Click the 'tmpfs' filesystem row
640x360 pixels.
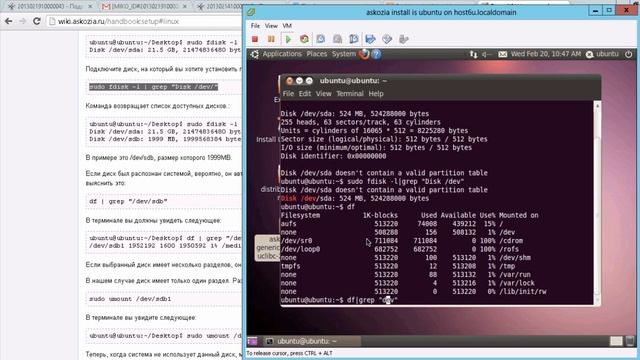(x=398, y=266)
